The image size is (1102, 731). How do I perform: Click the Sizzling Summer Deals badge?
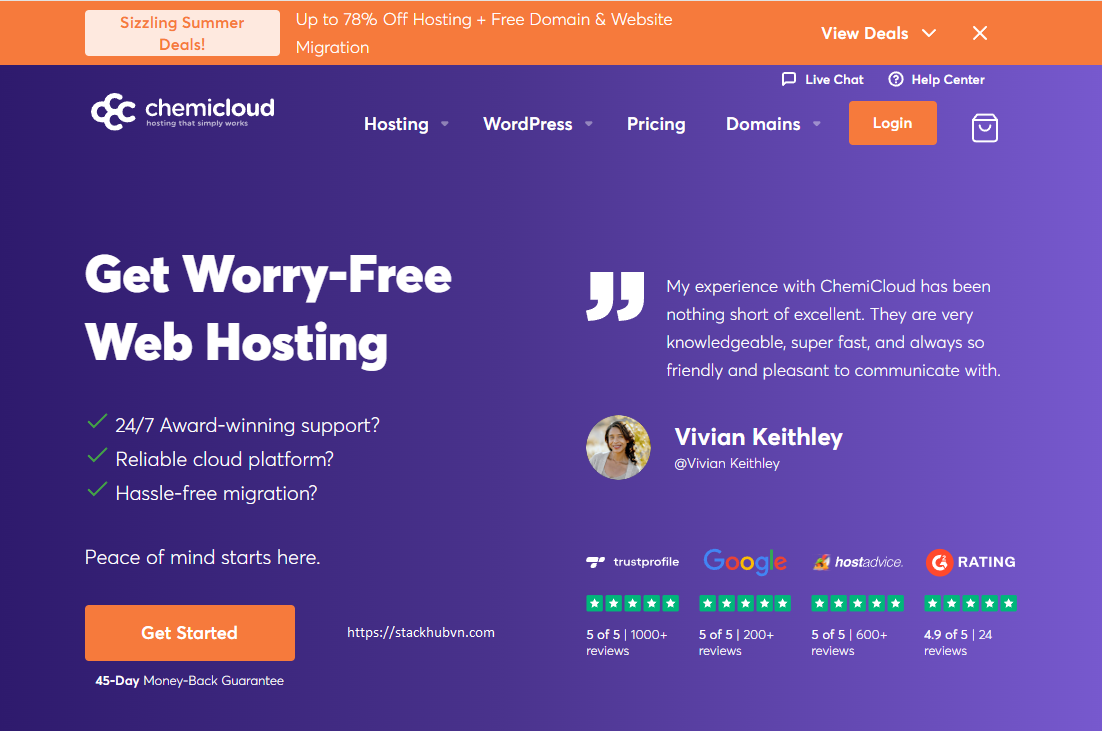pos(182,33)
